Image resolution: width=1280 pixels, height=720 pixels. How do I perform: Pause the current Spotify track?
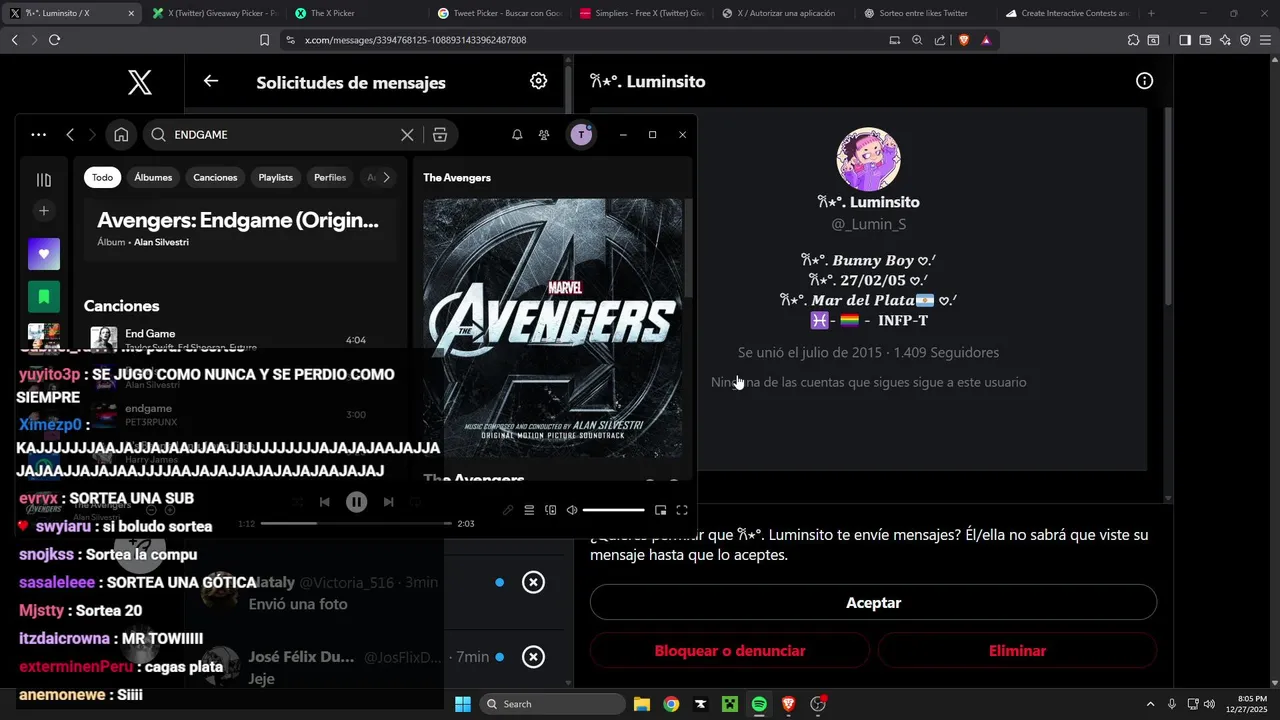[x=356, y=502]
